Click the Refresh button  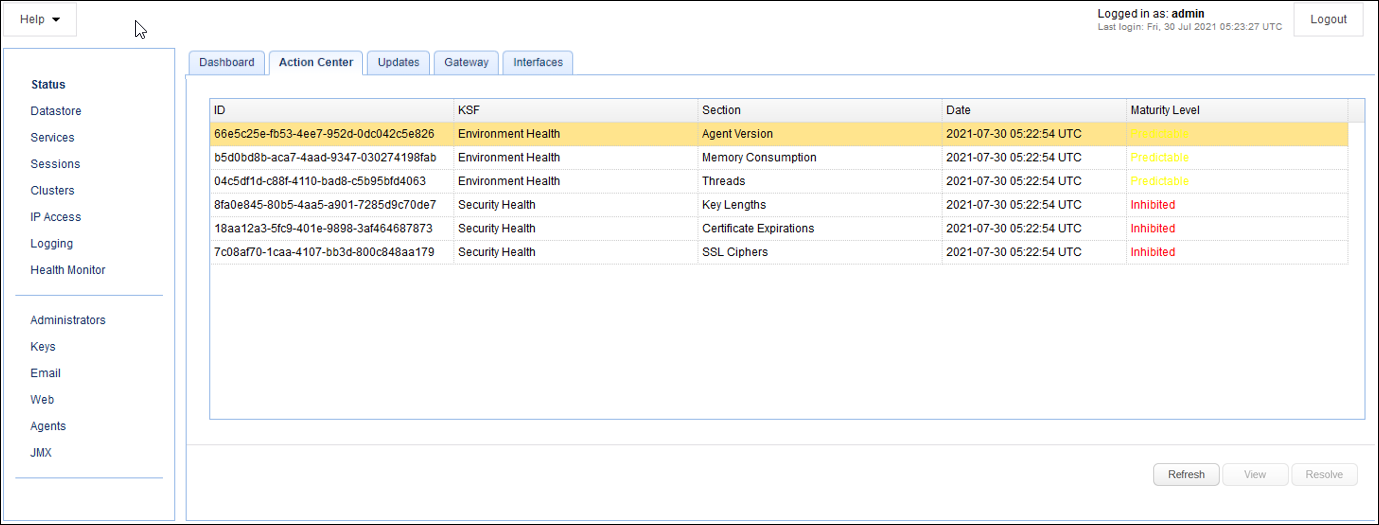coord(1186,474)
